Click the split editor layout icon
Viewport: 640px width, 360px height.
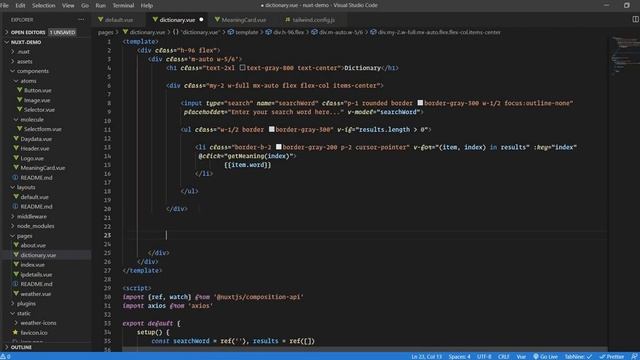[636, 19]
